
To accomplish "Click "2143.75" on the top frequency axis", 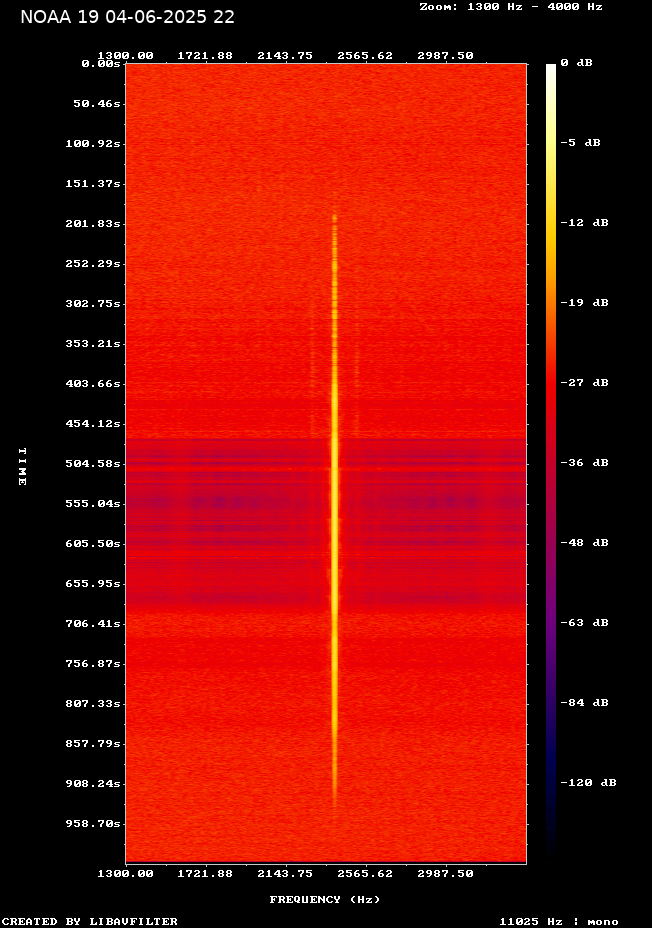I will (285, 55).
